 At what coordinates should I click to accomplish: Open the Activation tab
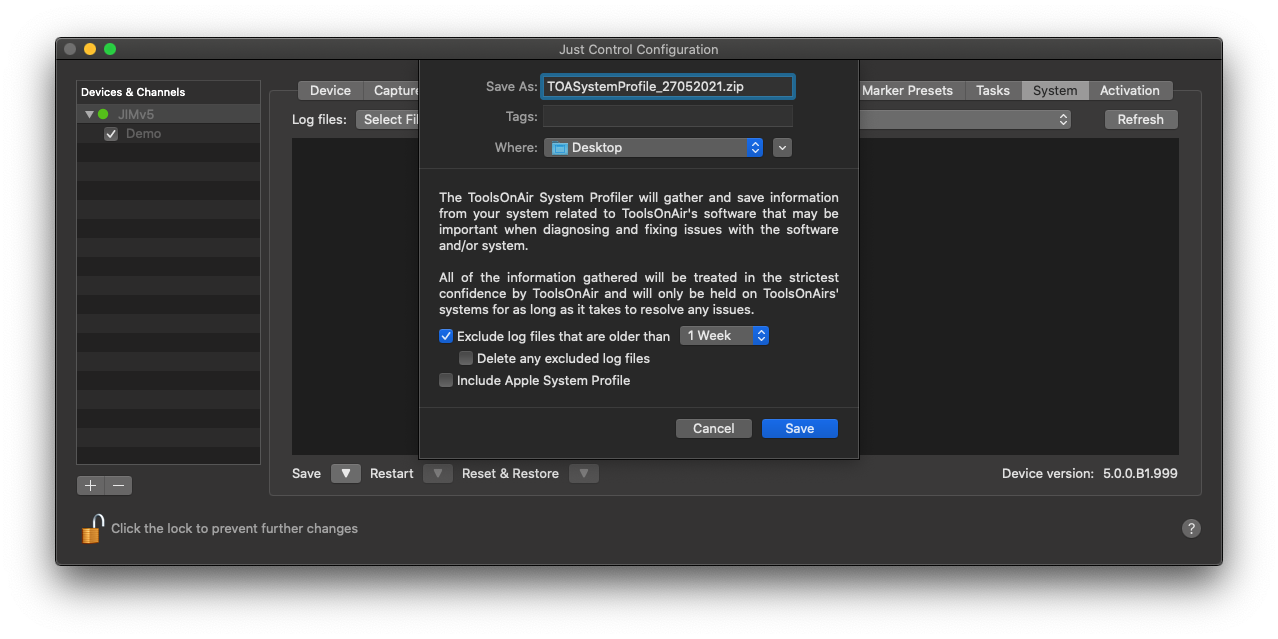coord(1130,90)
